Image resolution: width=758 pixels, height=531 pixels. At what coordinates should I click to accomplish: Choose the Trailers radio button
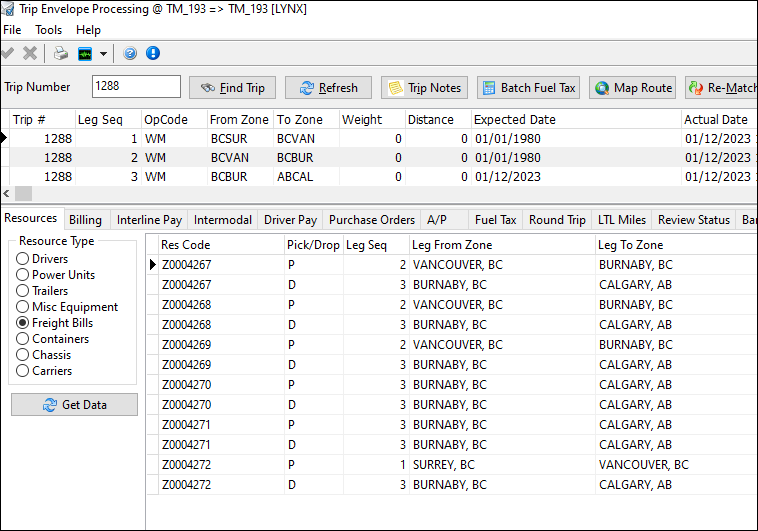[23, 291]
